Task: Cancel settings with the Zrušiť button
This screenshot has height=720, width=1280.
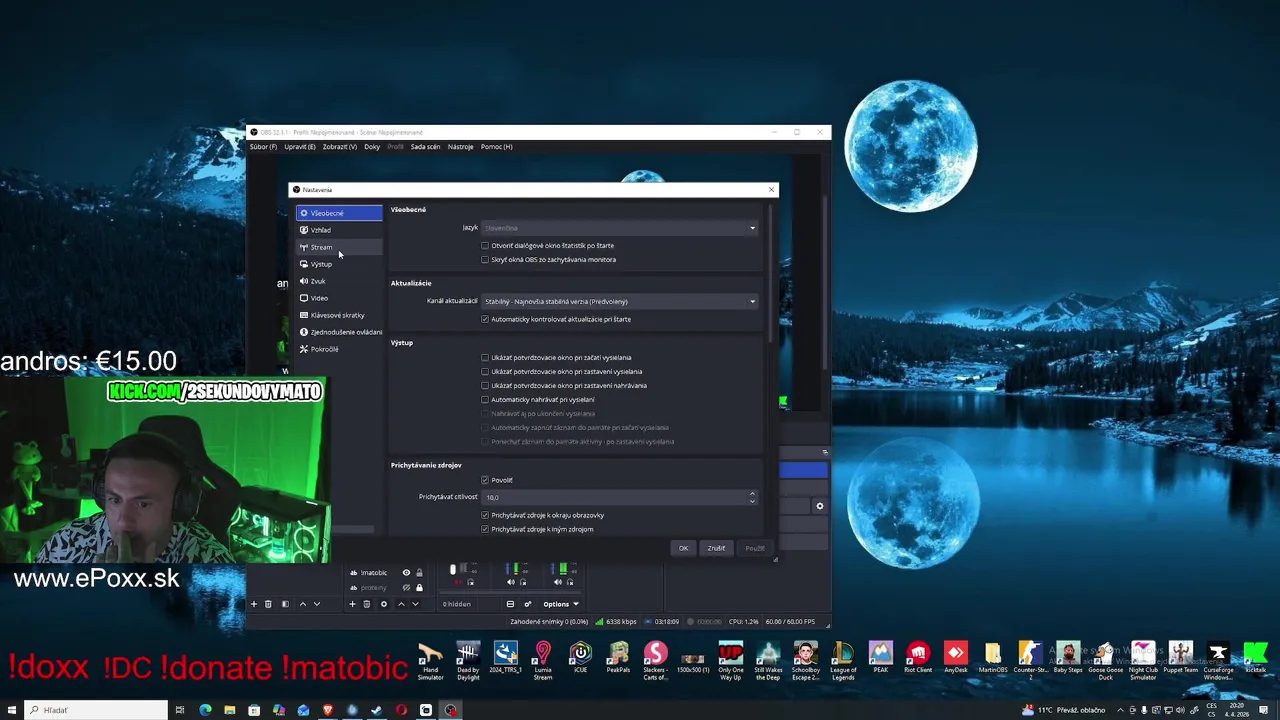Action: click(716, 548)
